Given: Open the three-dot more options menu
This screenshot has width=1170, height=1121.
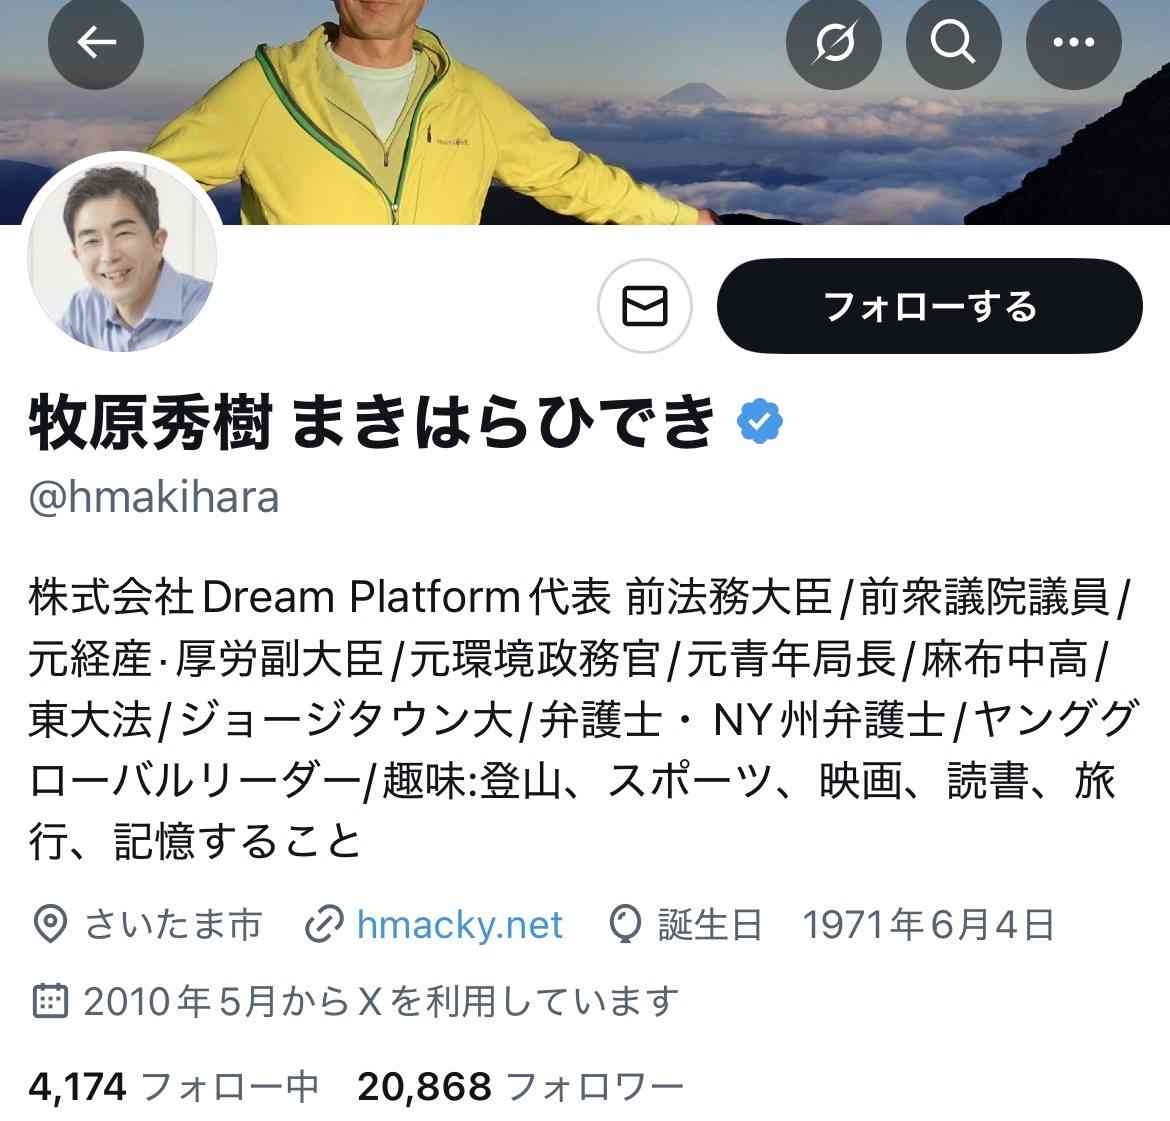Looking at the screenshot, I should click(x=1074, y=41).
